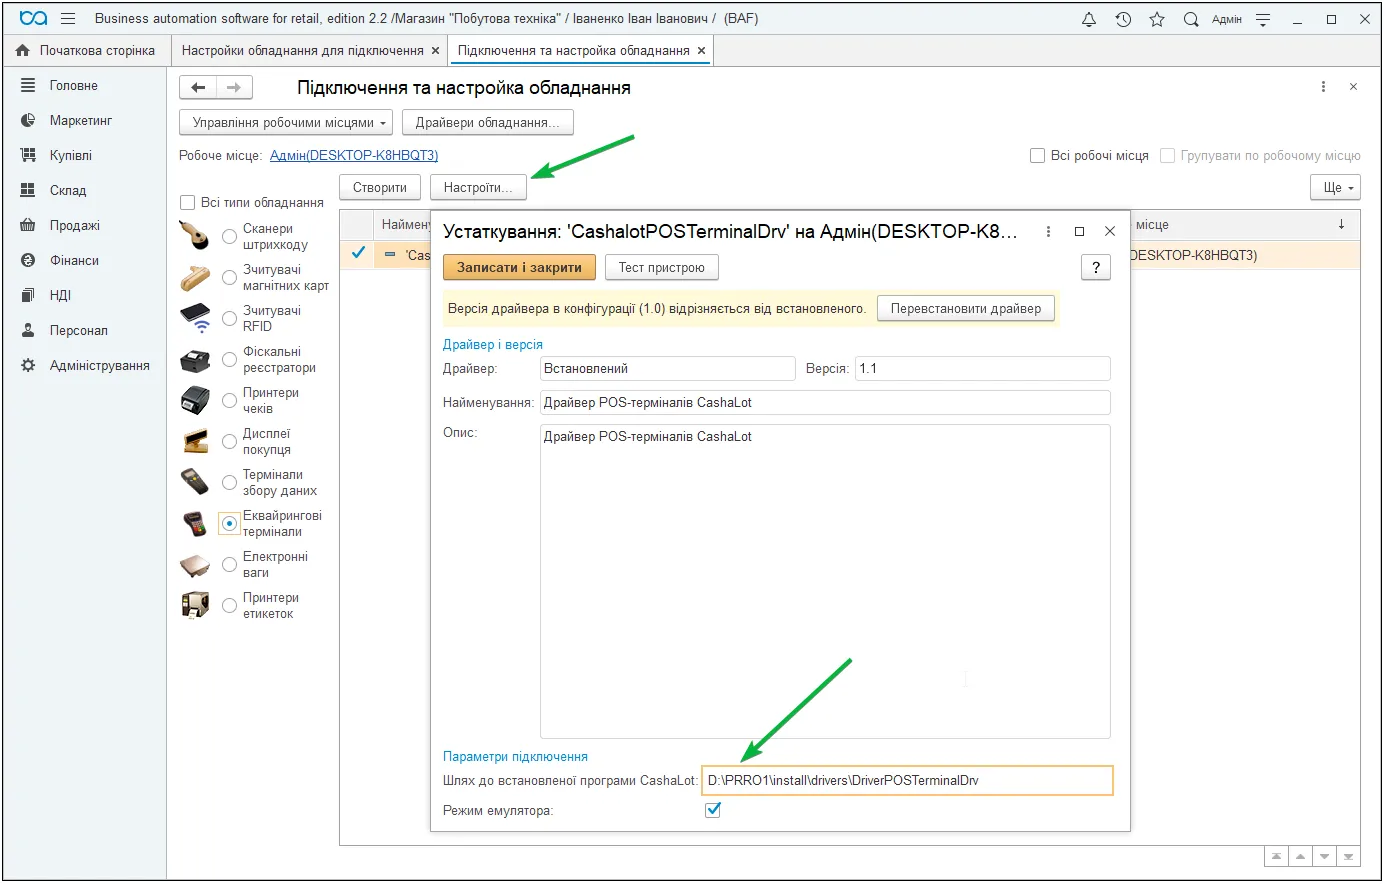Screen dimensions: 1386x885
Task: Click the fiscal registrar device icon
Action: tap(195, 359)
